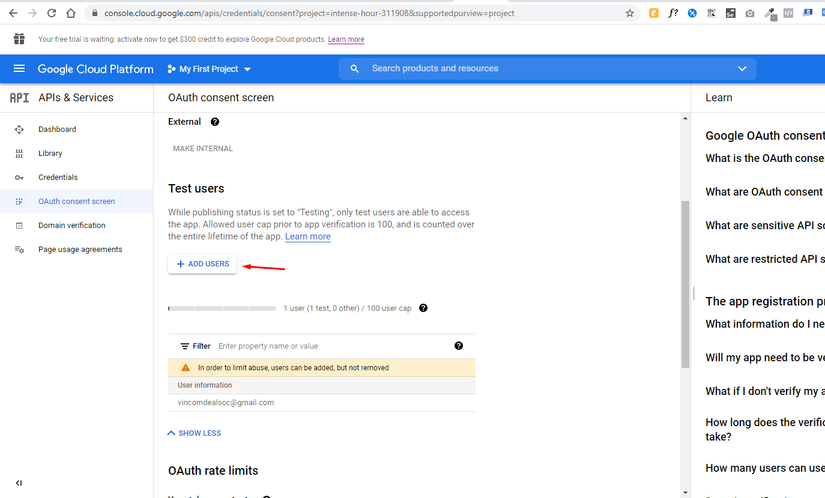Go back with the browser back arrow
Image resolution: width=825 pixels, height=498 pixels.
click(13, 13)
